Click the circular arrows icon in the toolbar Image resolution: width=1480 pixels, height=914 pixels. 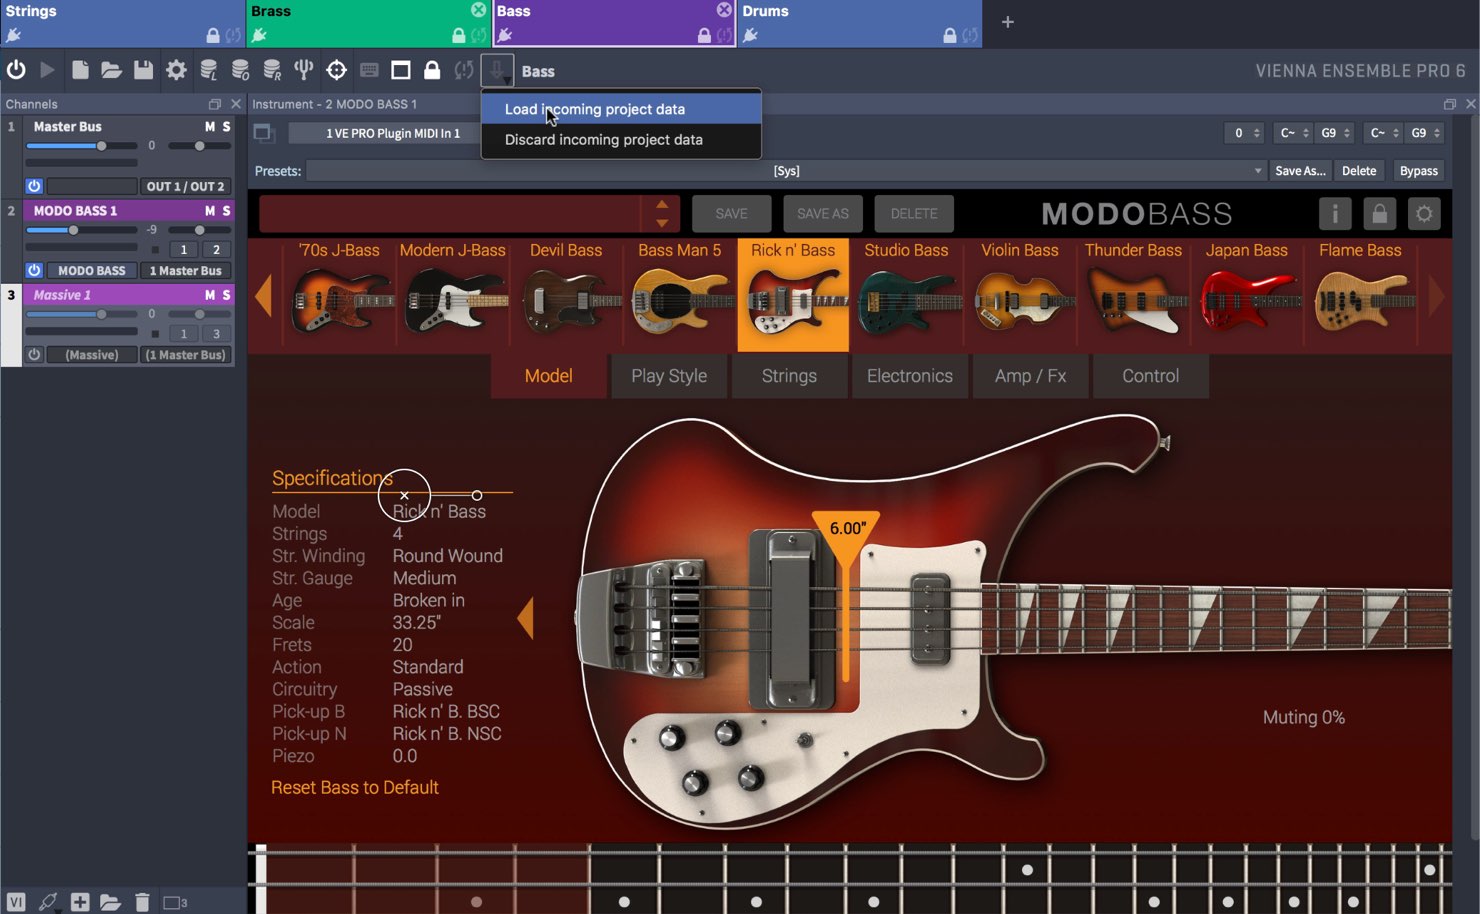pyautogui.click(x=464, y=70)
